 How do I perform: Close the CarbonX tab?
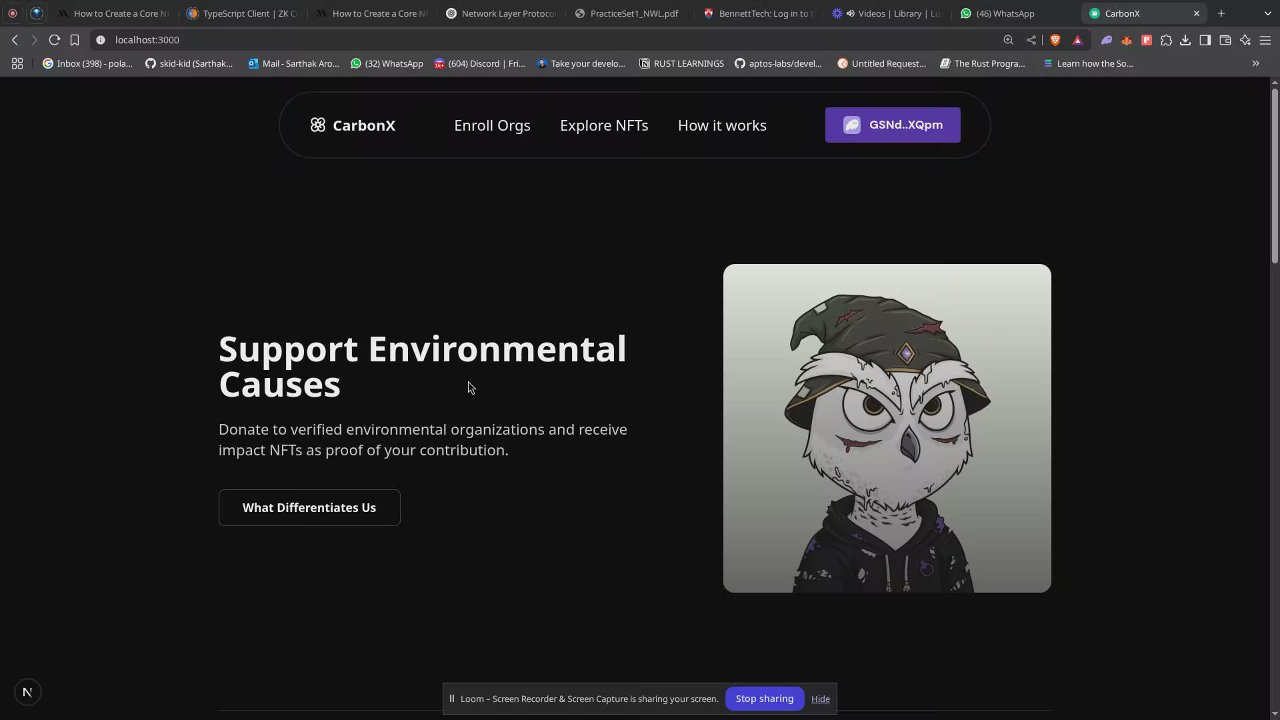click(x=1196, y=14)
